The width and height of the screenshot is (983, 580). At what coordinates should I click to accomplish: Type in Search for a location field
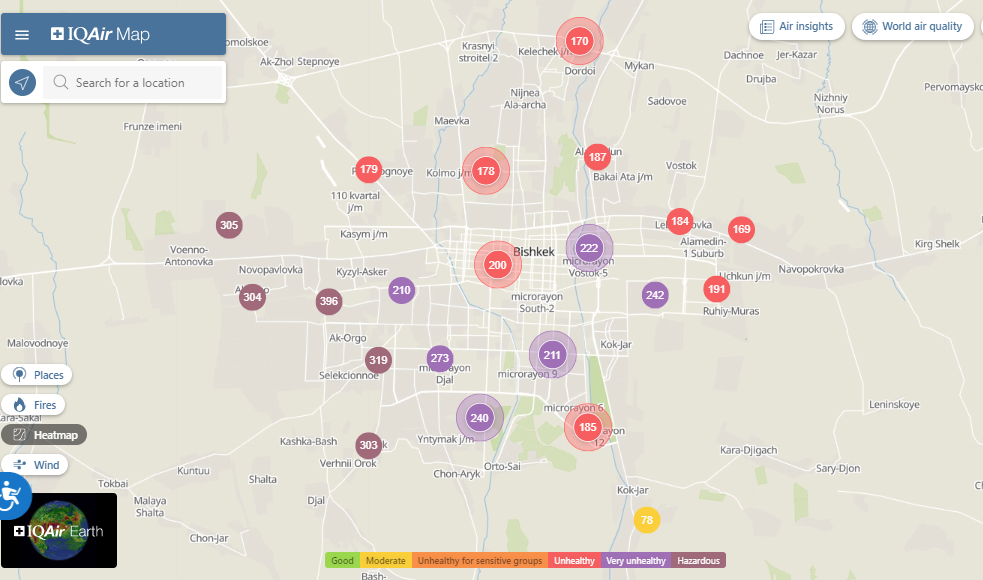[140, 83]
